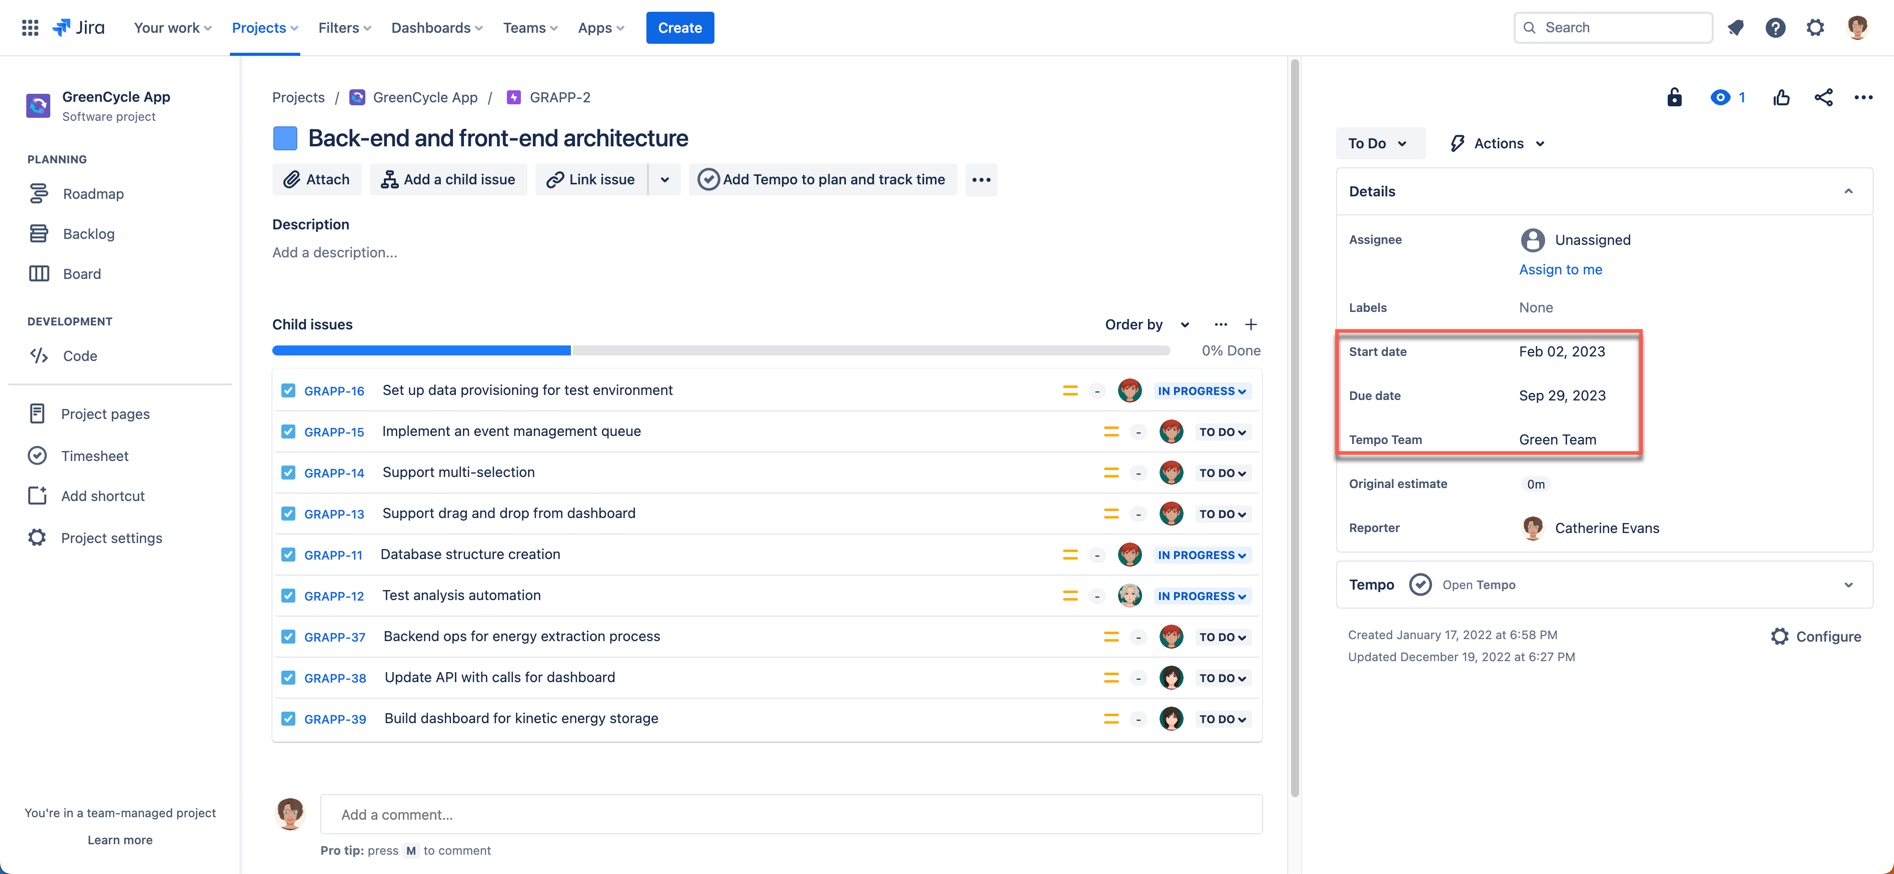The image size is (1894, 874).
Task: Open the Jira app switcher grid icon
Action: point(30,28)
